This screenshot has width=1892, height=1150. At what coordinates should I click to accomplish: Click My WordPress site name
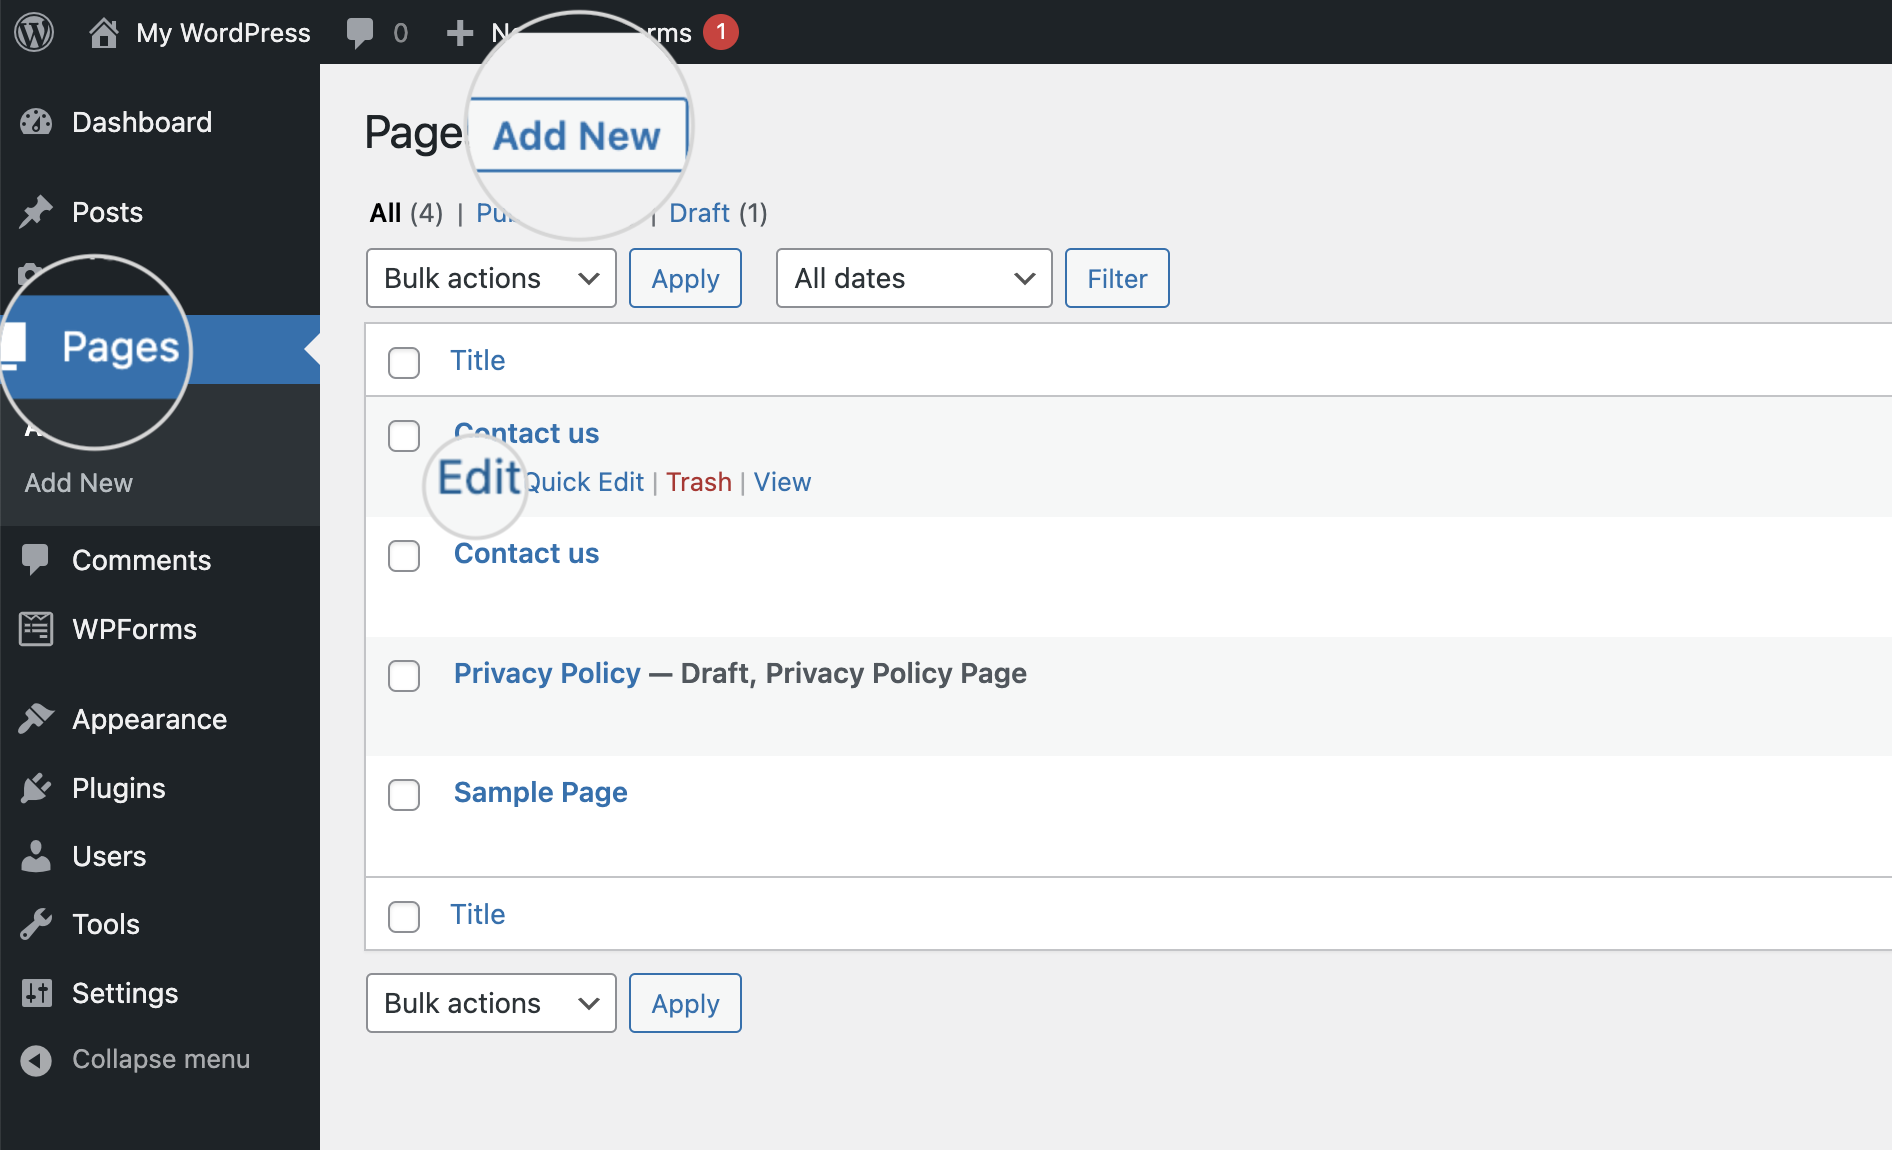point(223,33)
